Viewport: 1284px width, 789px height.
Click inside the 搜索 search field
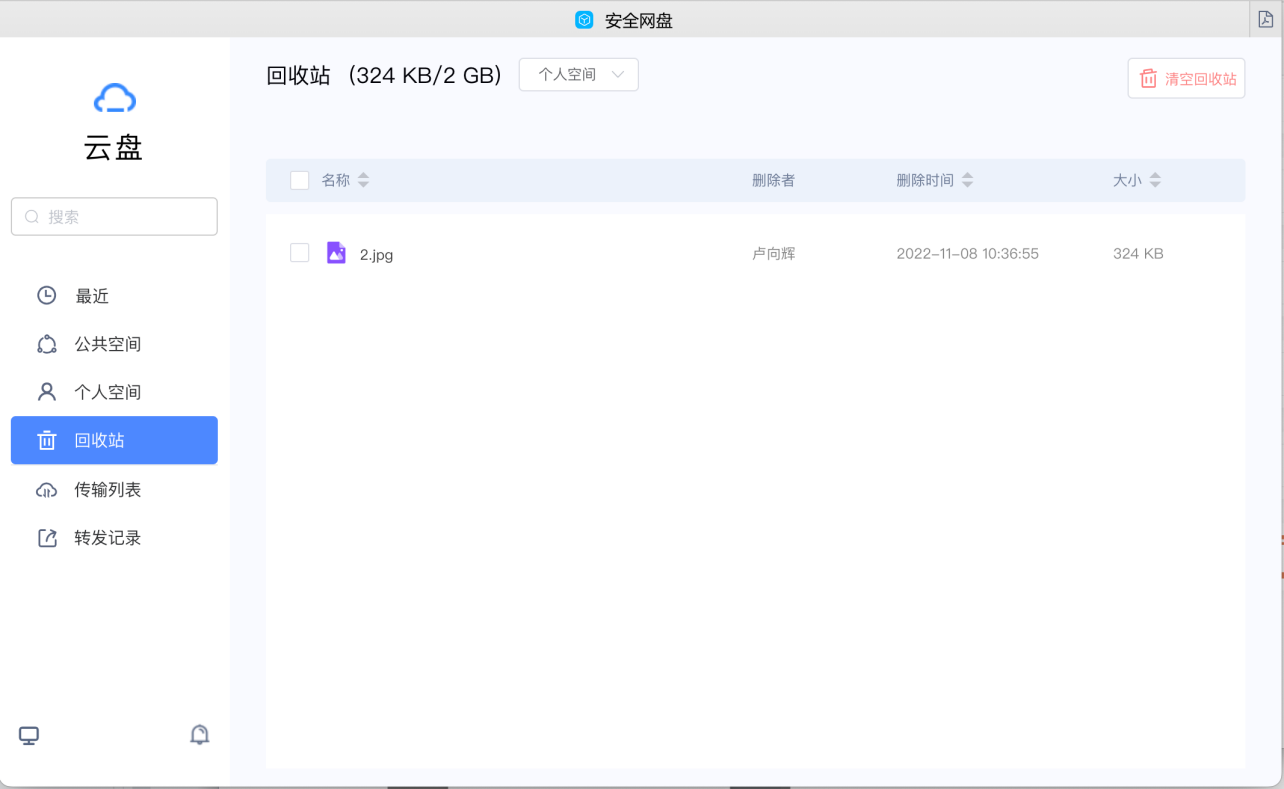coord(114,216)
